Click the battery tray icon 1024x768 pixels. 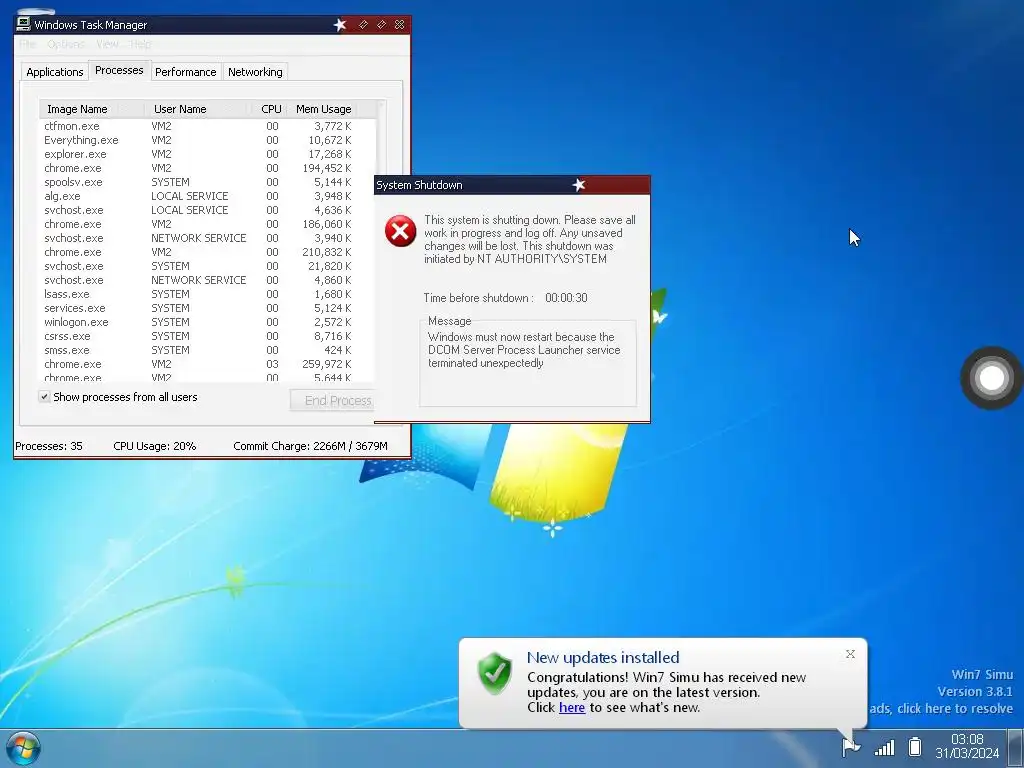pyautogui.click(x=915, y=746)
